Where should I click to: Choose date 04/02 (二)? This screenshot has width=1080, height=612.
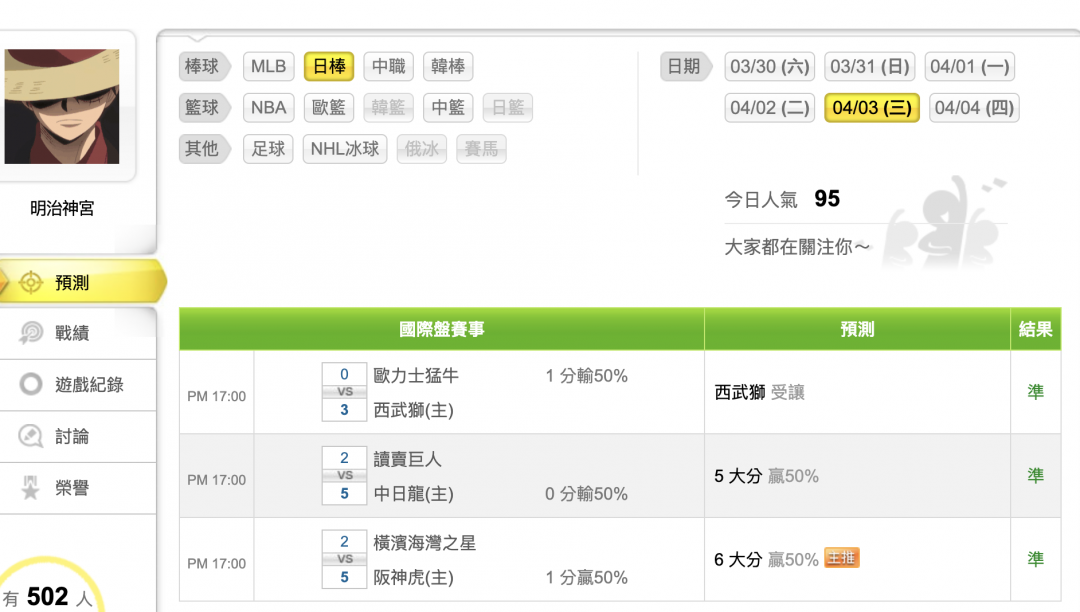coord(769,107)
